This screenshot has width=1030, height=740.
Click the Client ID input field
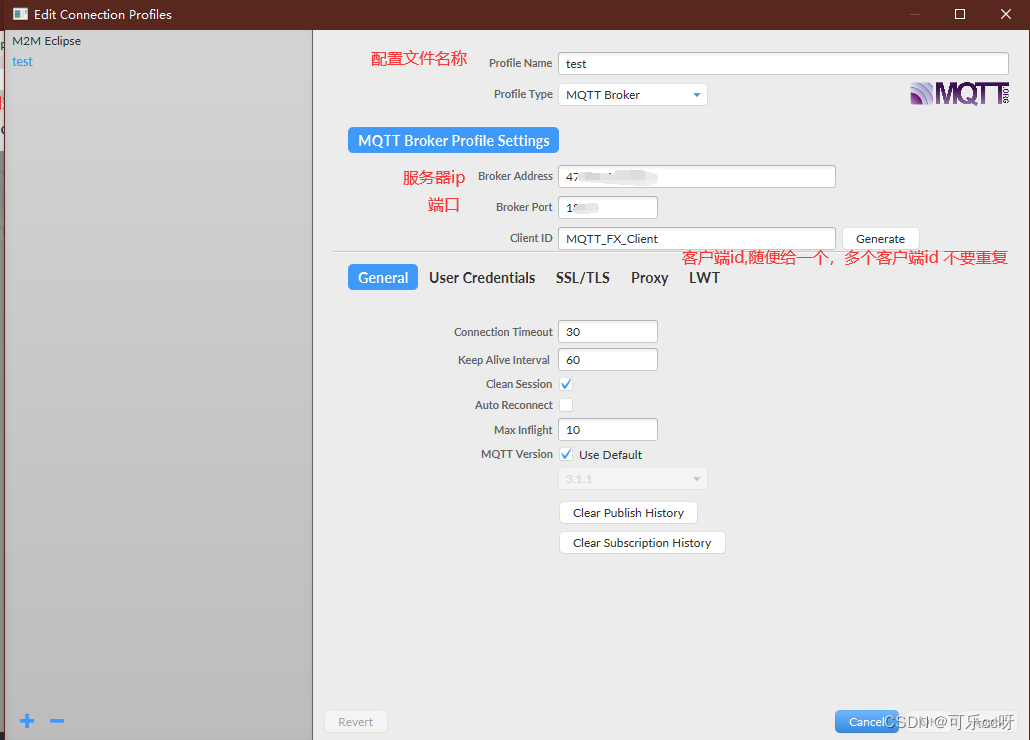coord(697,239)
